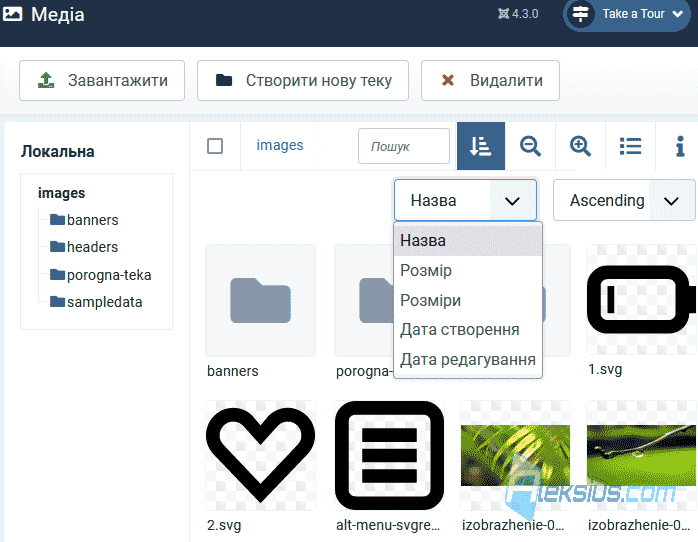Switch to list view icon
This screenshot has height=542, width=698.
point(630,146)
